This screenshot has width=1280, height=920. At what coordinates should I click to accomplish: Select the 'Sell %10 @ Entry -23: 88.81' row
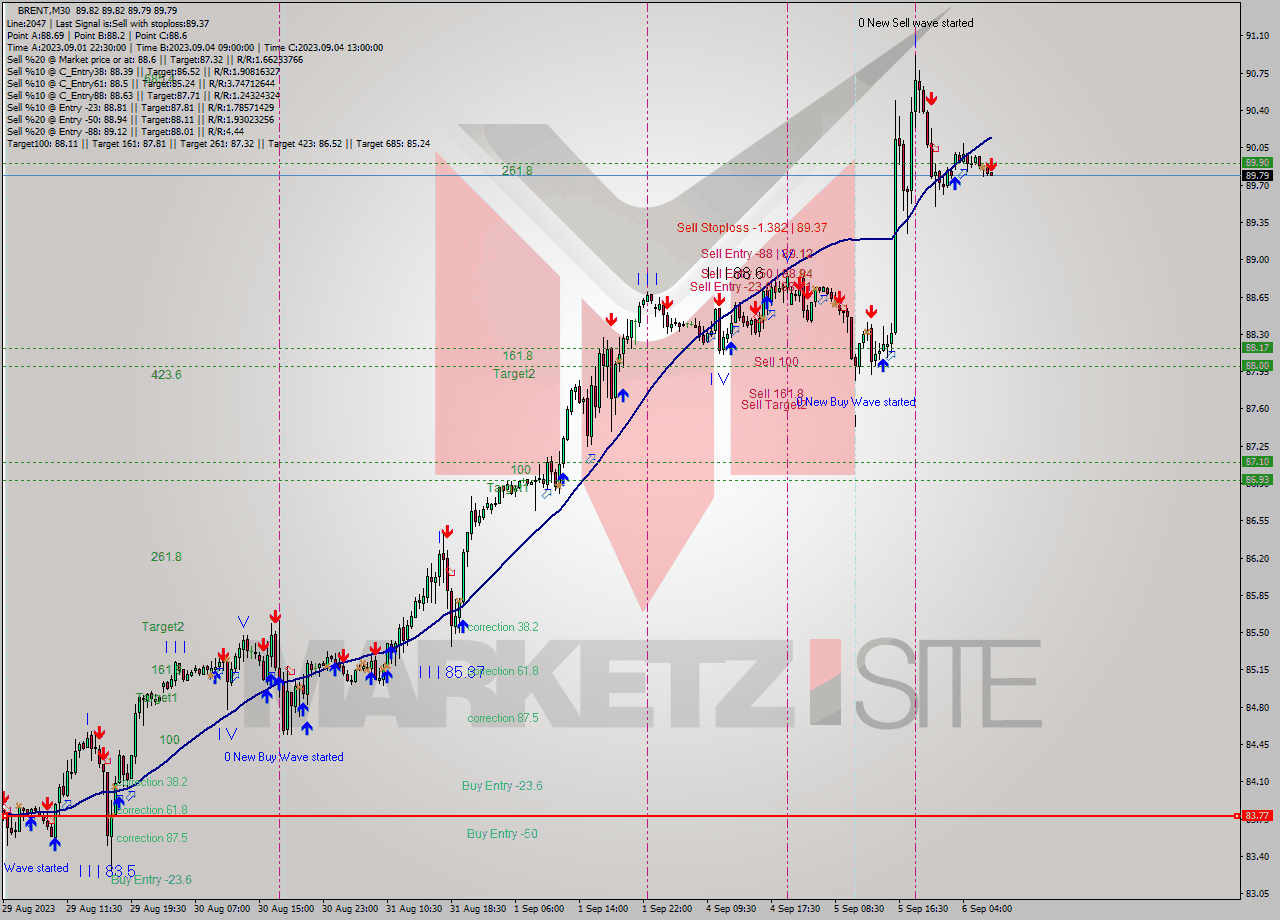(x=140, y=108)
